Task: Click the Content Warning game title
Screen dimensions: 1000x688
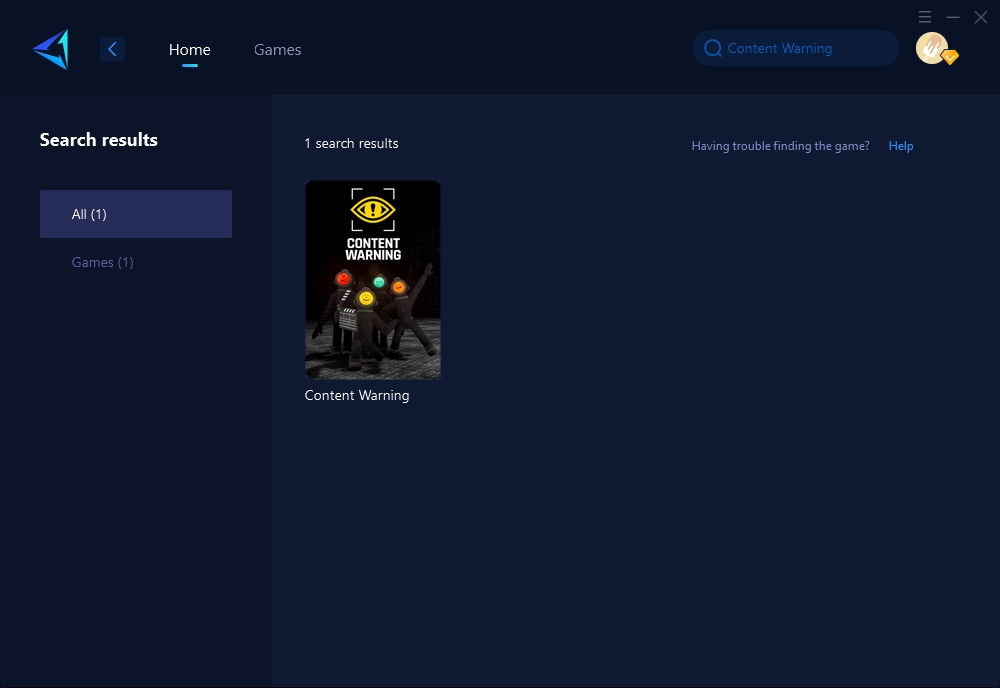Action: click(x=357, y=395)
